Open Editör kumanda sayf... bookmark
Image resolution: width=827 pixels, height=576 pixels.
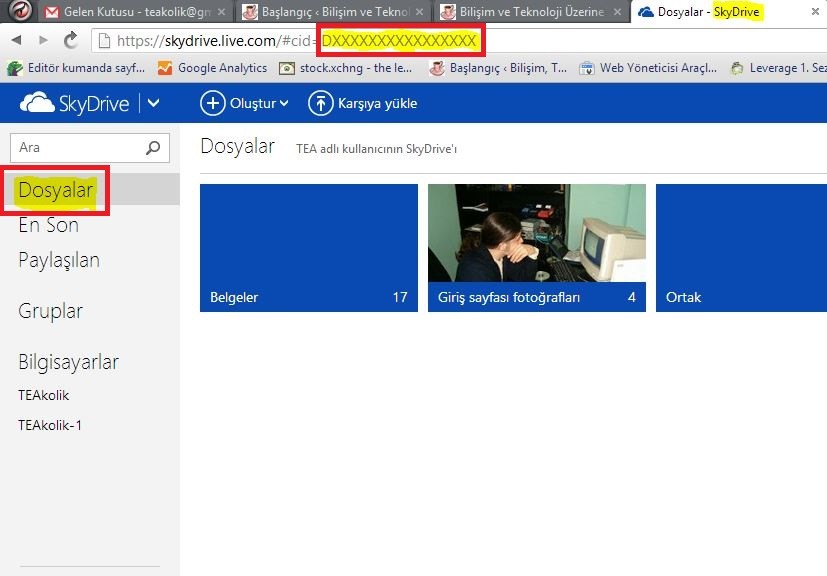tap(76, 68)
